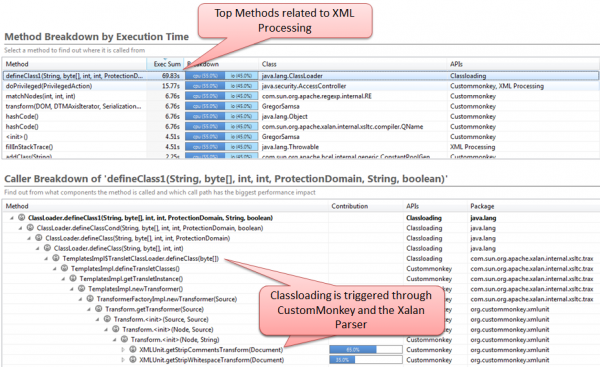Click cpu/io breakdown bar of defineClass1 row

pyautogui.click(x=222, y=76)
